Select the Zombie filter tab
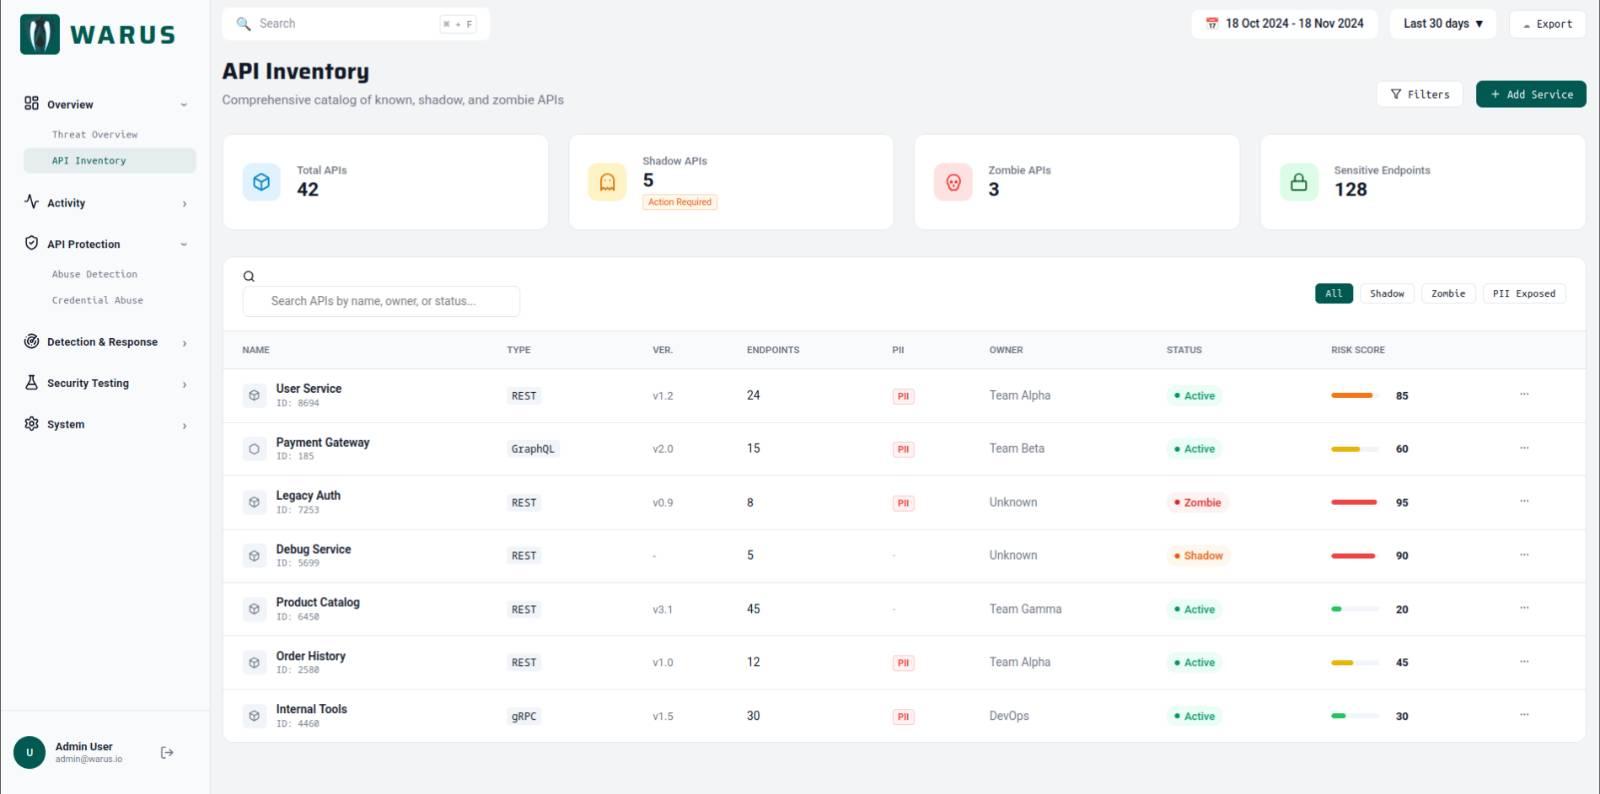Image resolution: width=1600 pixels, height=794 pixels. coord(1448,293)
